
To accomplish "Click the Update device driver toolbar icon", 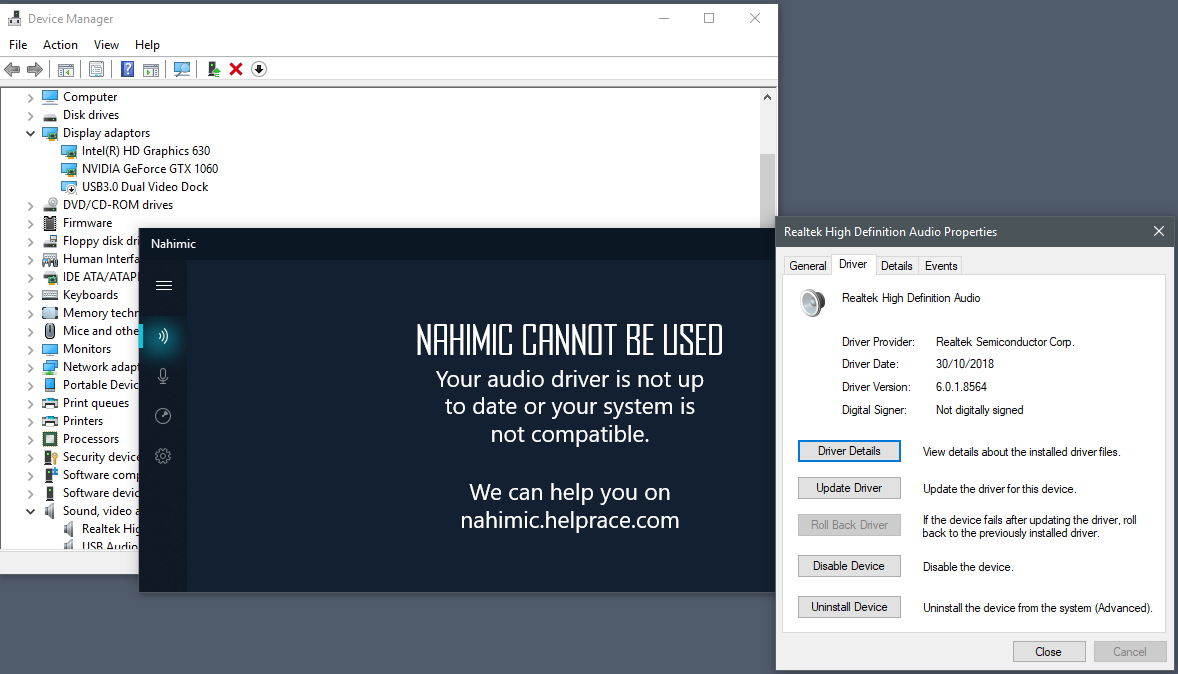I will (x=213, y=69).
